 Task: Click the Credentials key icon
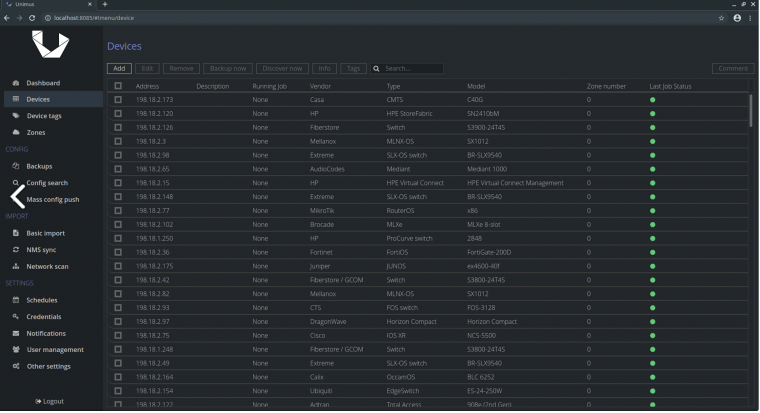(16, 317)
